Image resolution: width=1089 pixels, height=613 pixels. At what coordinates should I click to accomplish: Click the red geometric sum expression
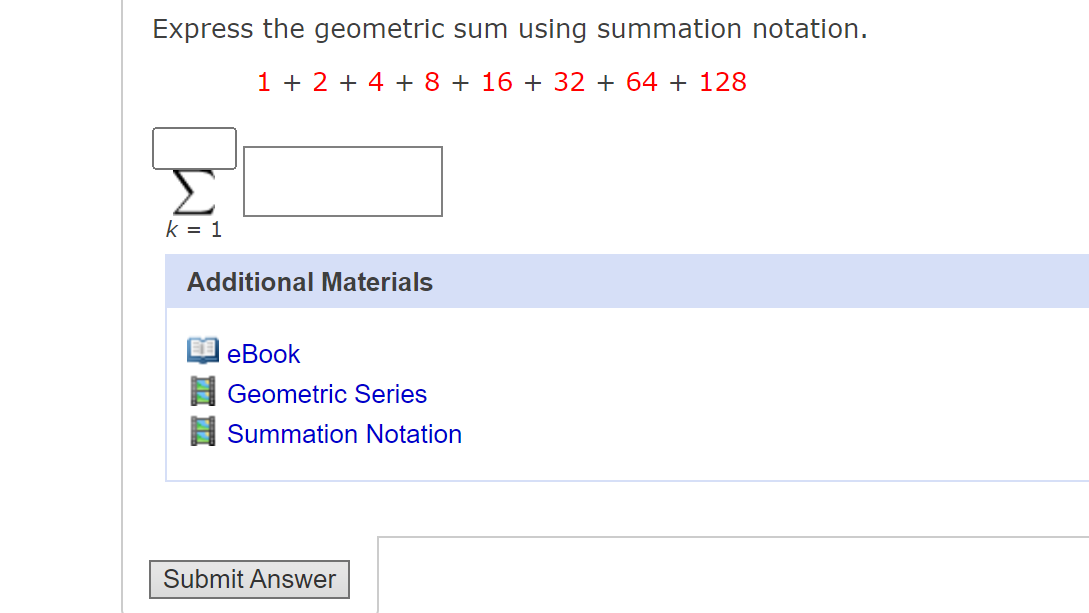tap(502, 82)
